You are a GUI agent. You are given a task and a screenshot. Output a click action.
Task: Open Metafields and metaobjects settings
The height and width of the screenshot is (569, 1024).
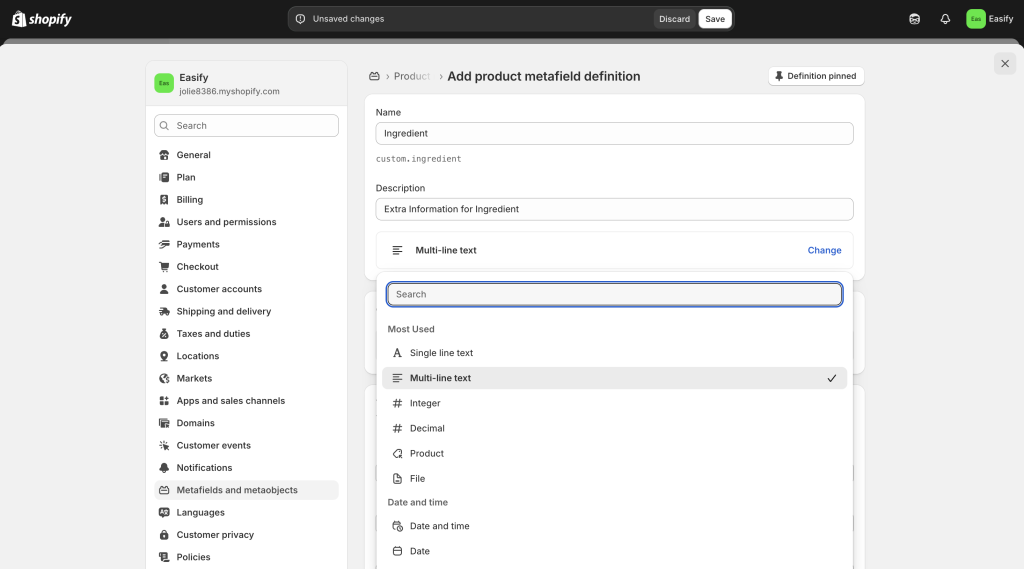(x=237, y=490)
